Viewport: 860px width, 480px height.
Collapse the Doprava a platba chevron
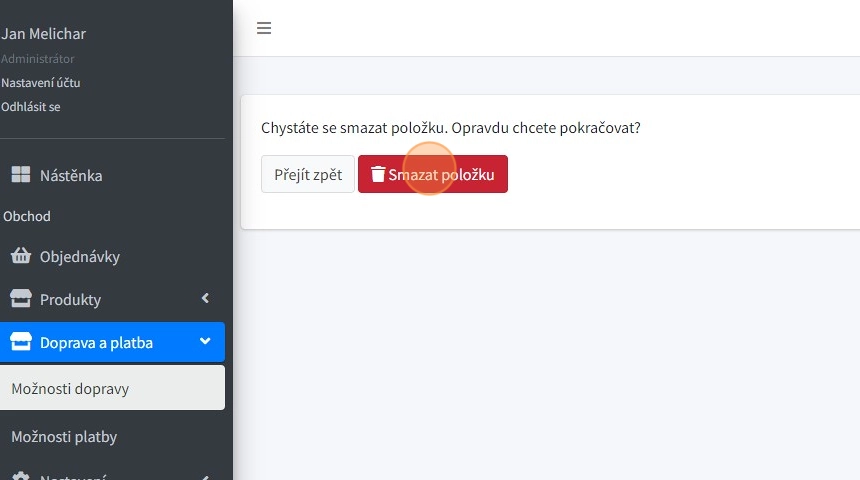pyautogui.click(x=205, y=342)
